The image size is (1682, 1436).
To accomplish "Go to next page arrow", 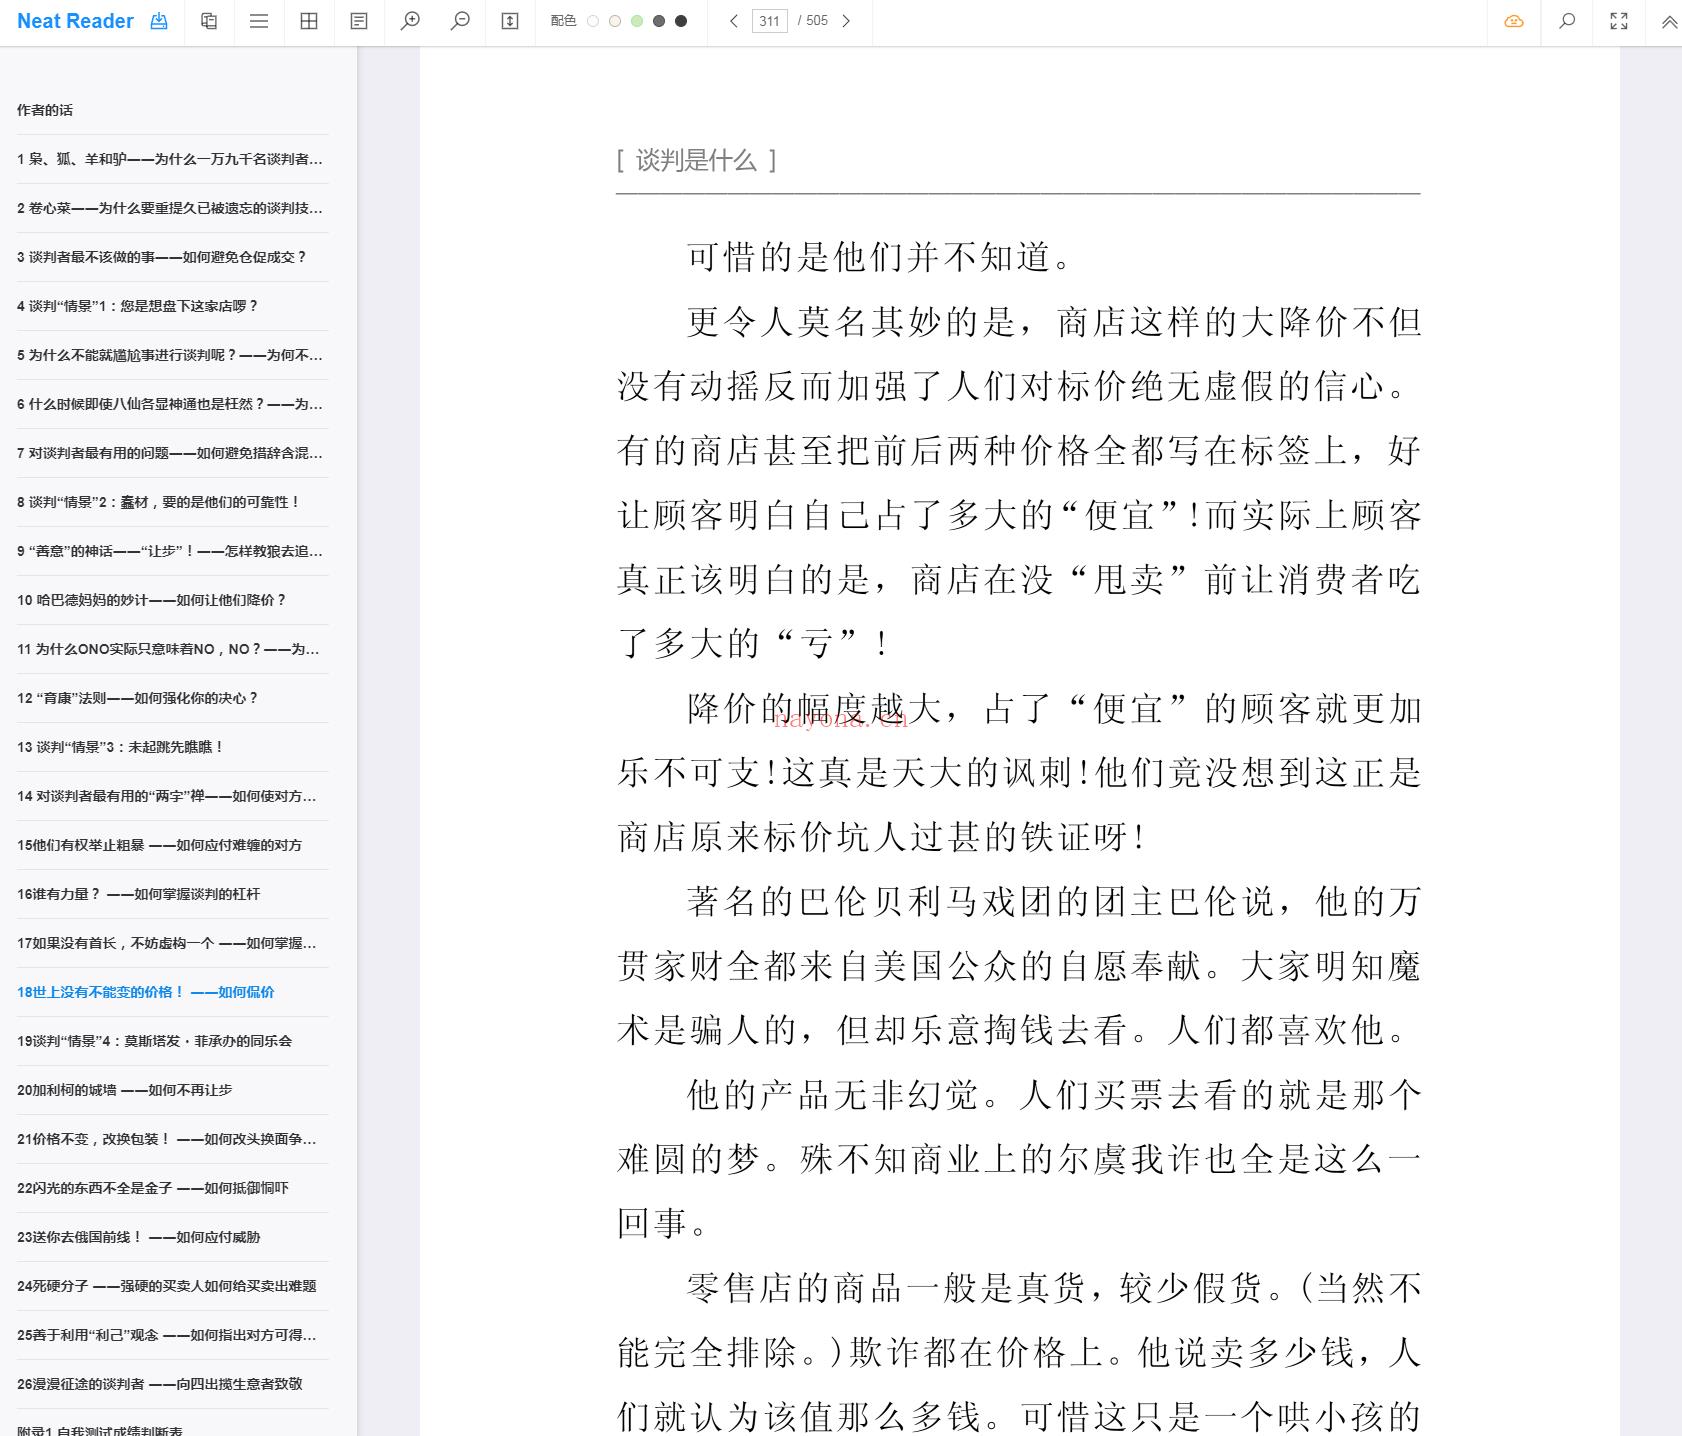I will click(846, 21).
